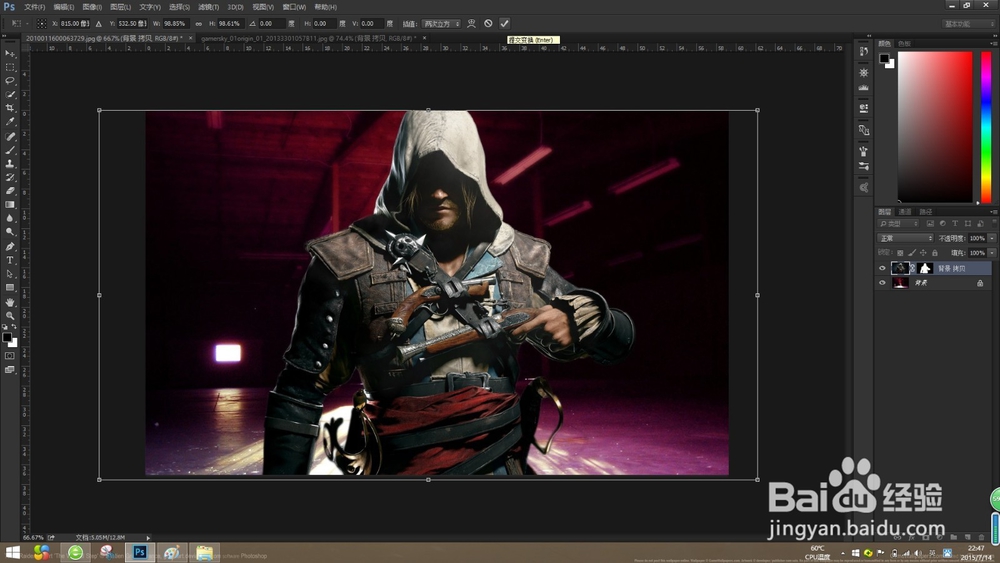Filter layers by adjustment layer icon
1000x563 pixels.
[943, 224]
